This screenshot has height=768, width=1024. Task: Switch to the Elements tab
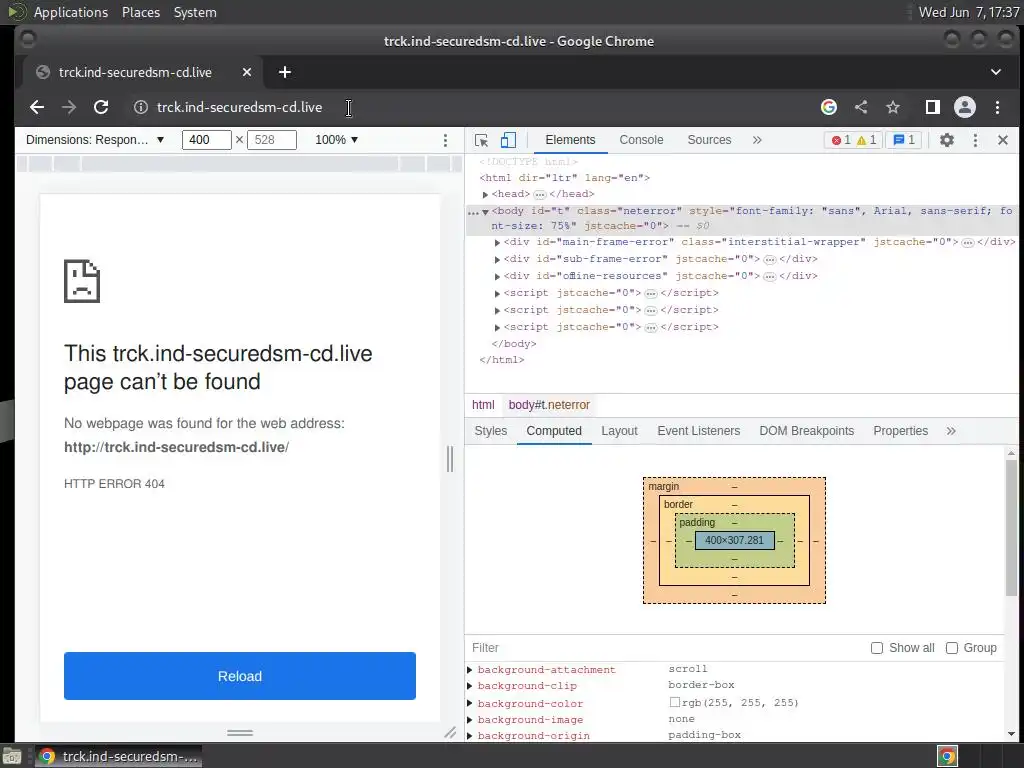click(570, 140)
